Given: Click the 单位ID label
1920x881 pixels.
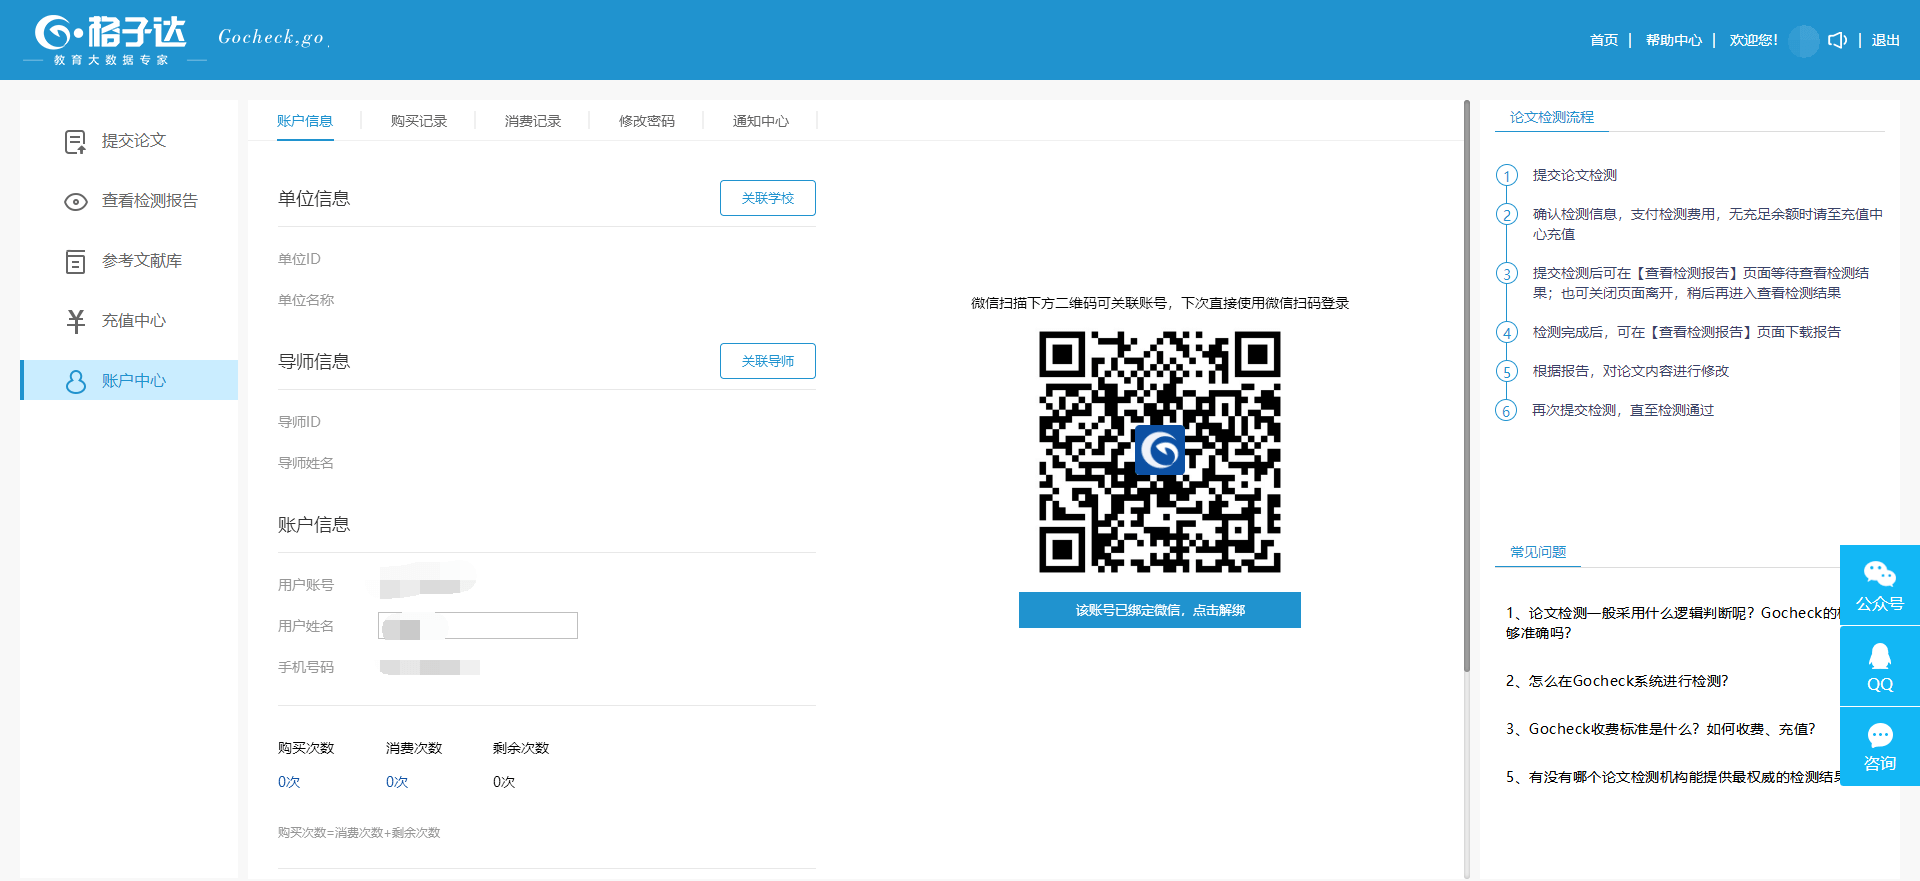Looking at the screenshot, I should pos(299,259).
